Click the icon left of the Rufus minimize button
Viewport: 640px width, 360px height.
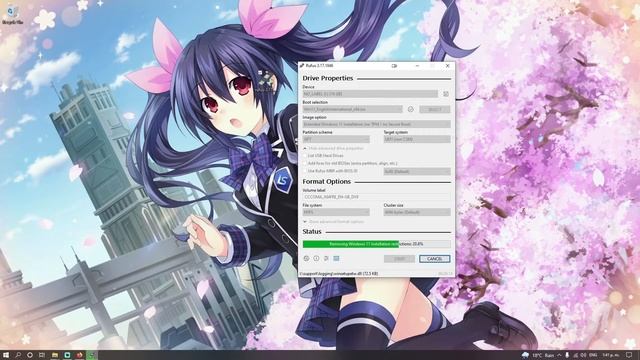pyautogui.click(x=394, y=65)
